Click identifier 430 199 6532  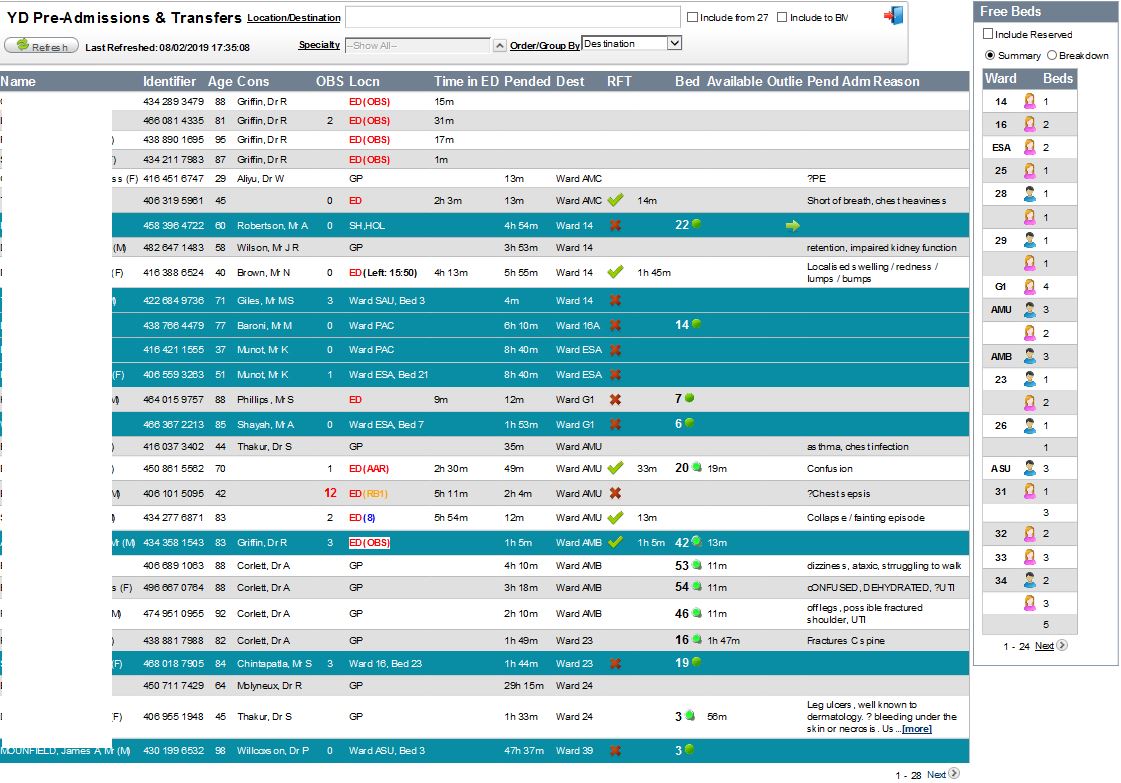pos(174,751)
